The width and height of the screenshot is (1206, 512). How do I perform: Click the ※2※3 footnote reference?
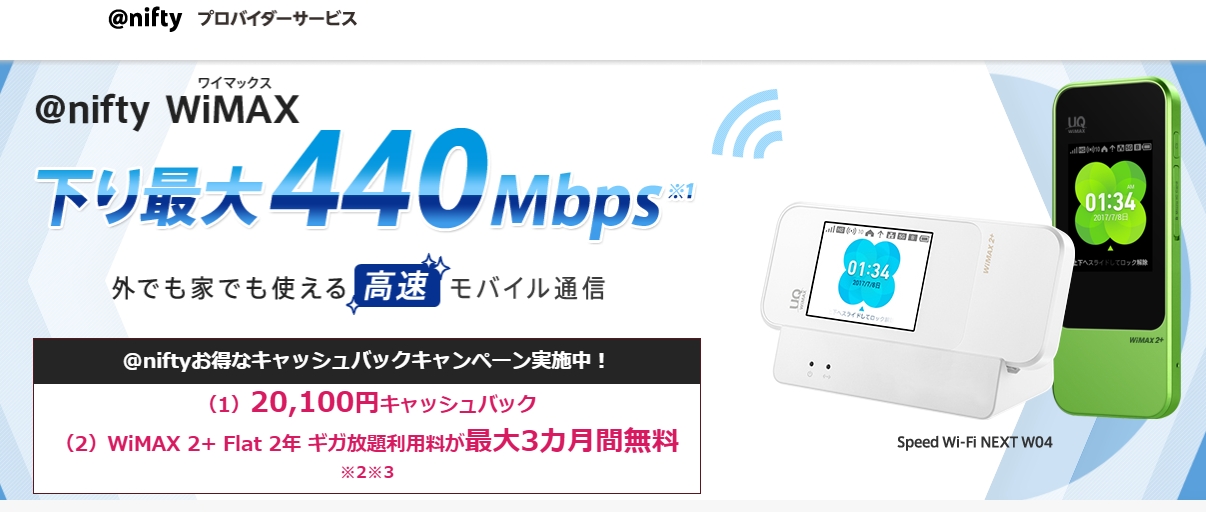pyautogui.click(x=368, y=472)
